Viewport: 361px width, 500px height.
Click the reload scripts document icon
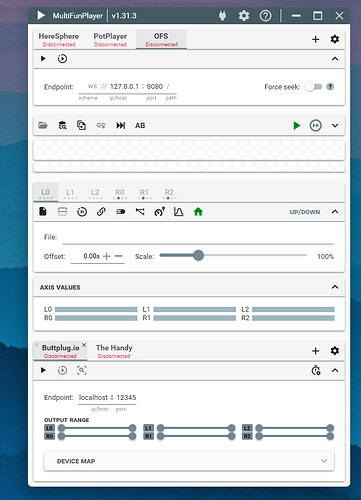coord(81,125)
